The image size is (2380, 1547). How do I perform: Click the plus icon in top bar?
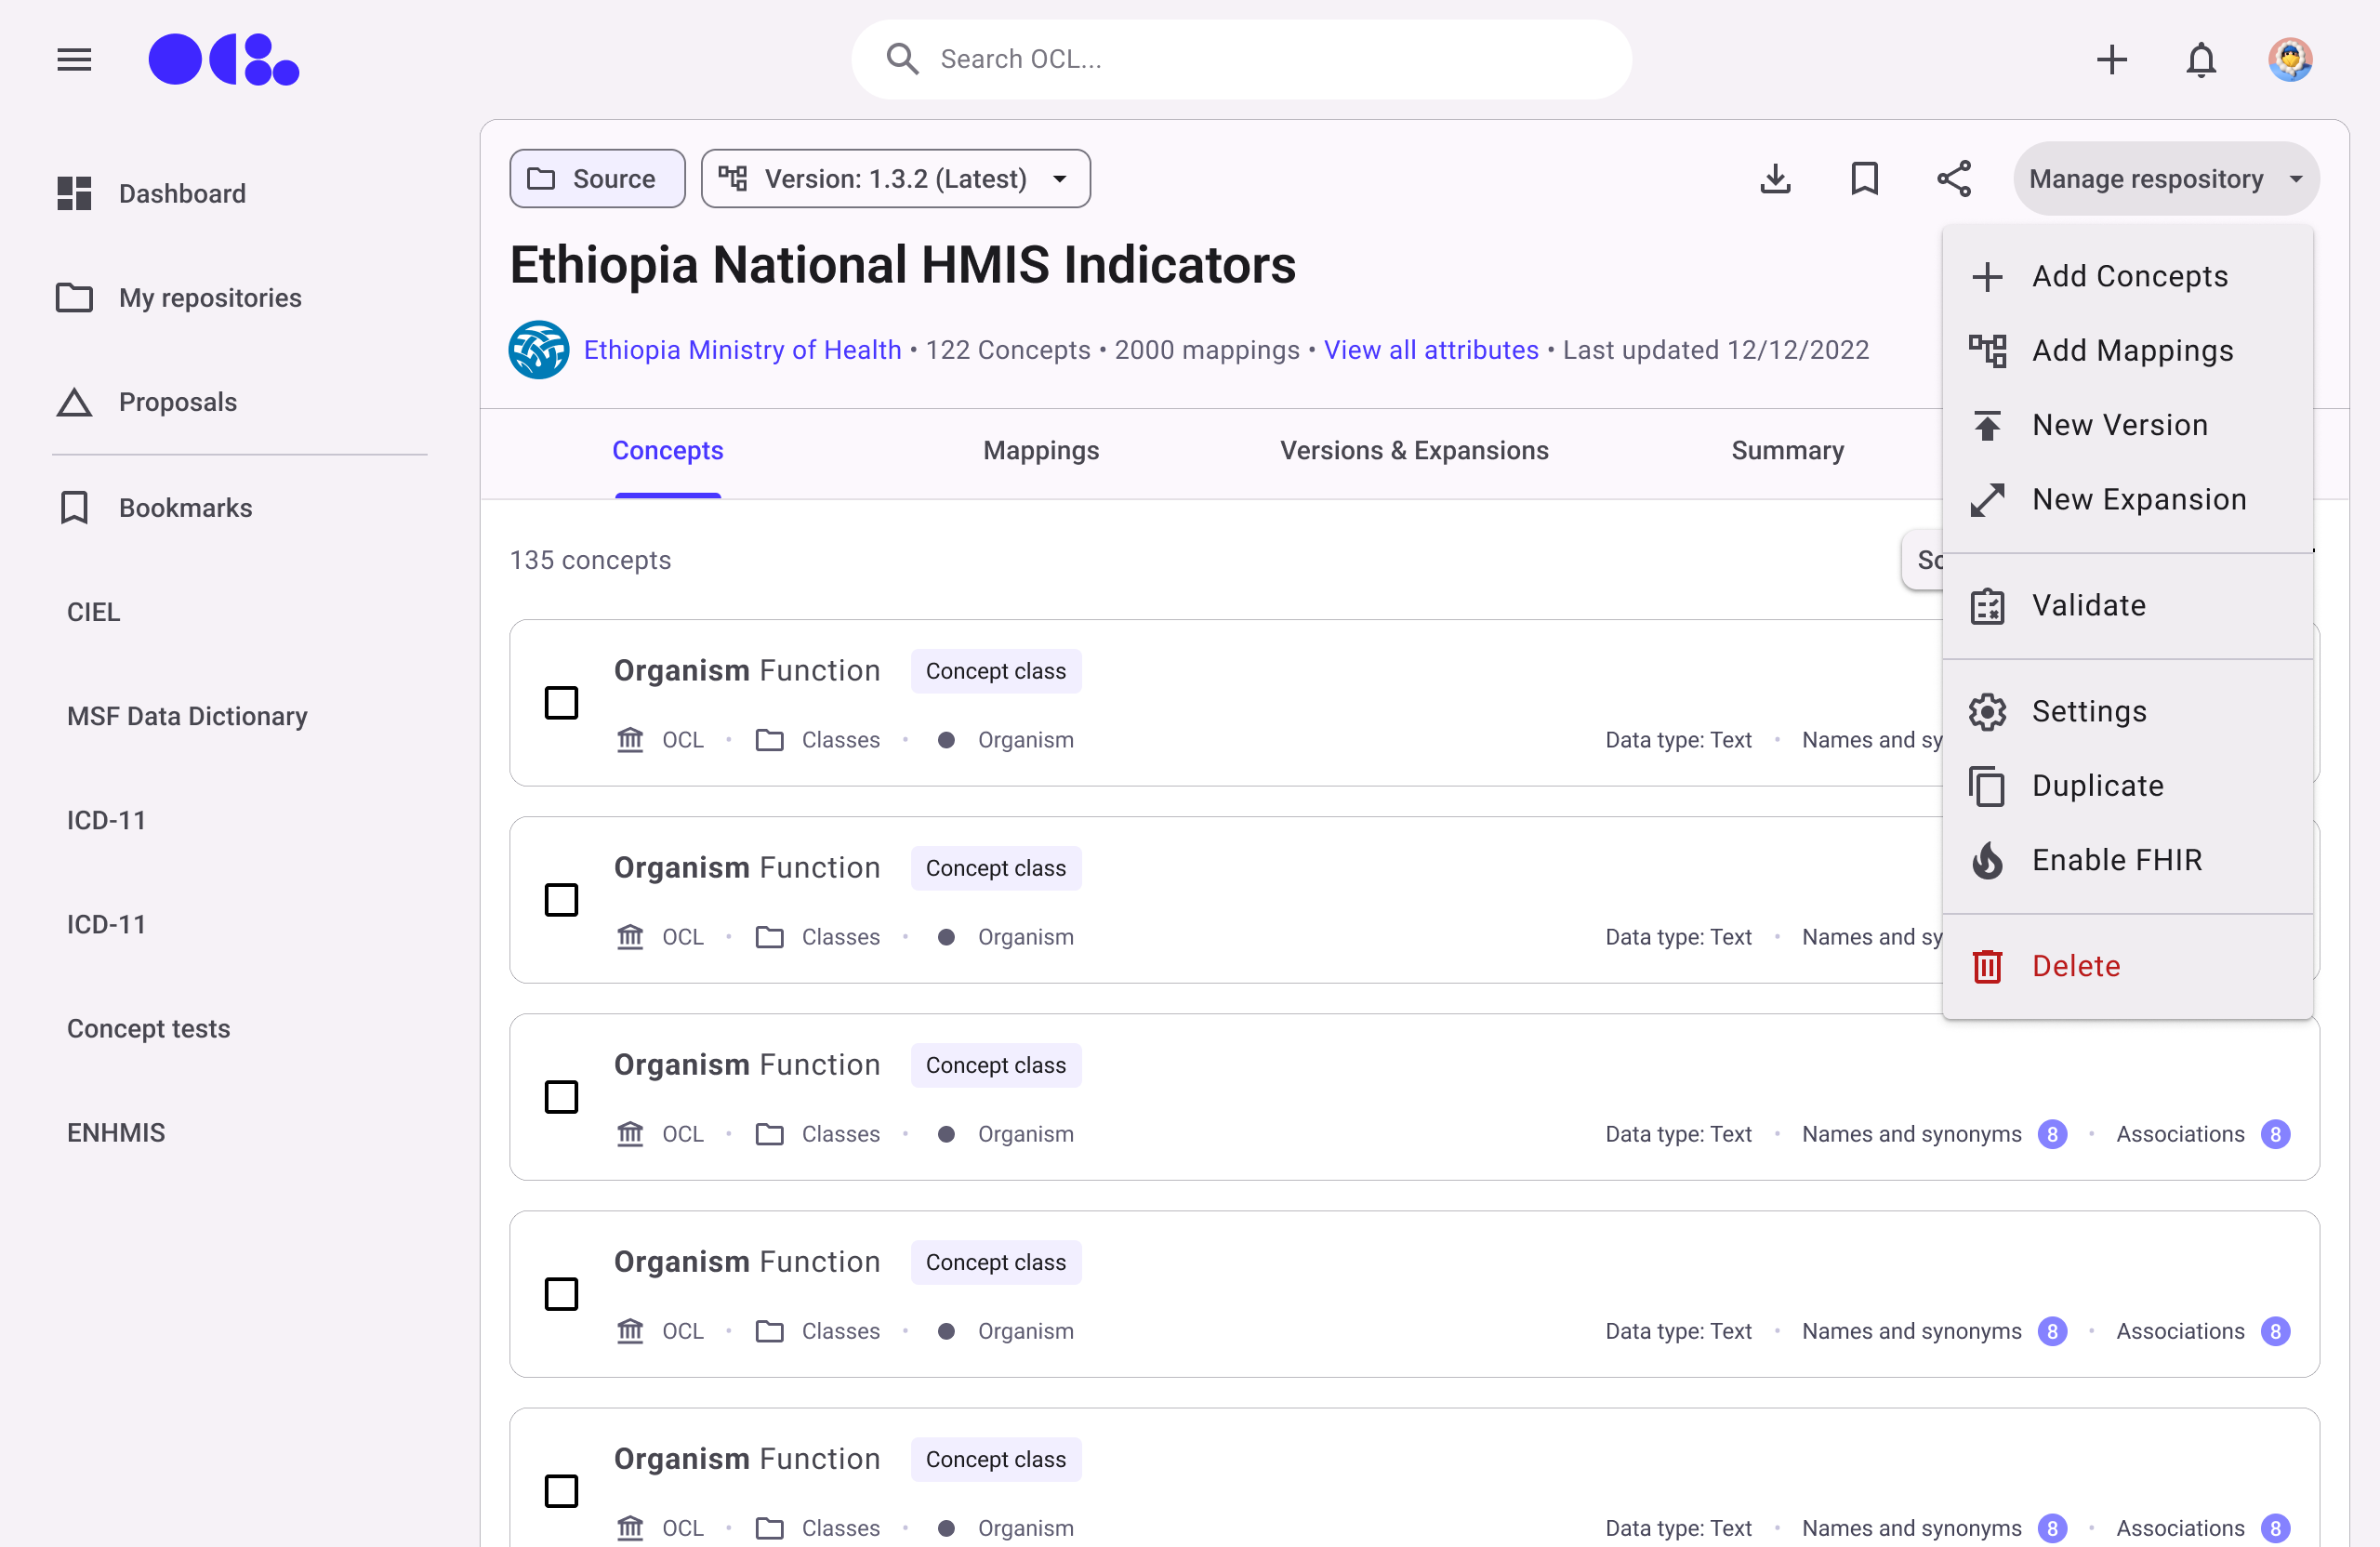click(2111, 60)
